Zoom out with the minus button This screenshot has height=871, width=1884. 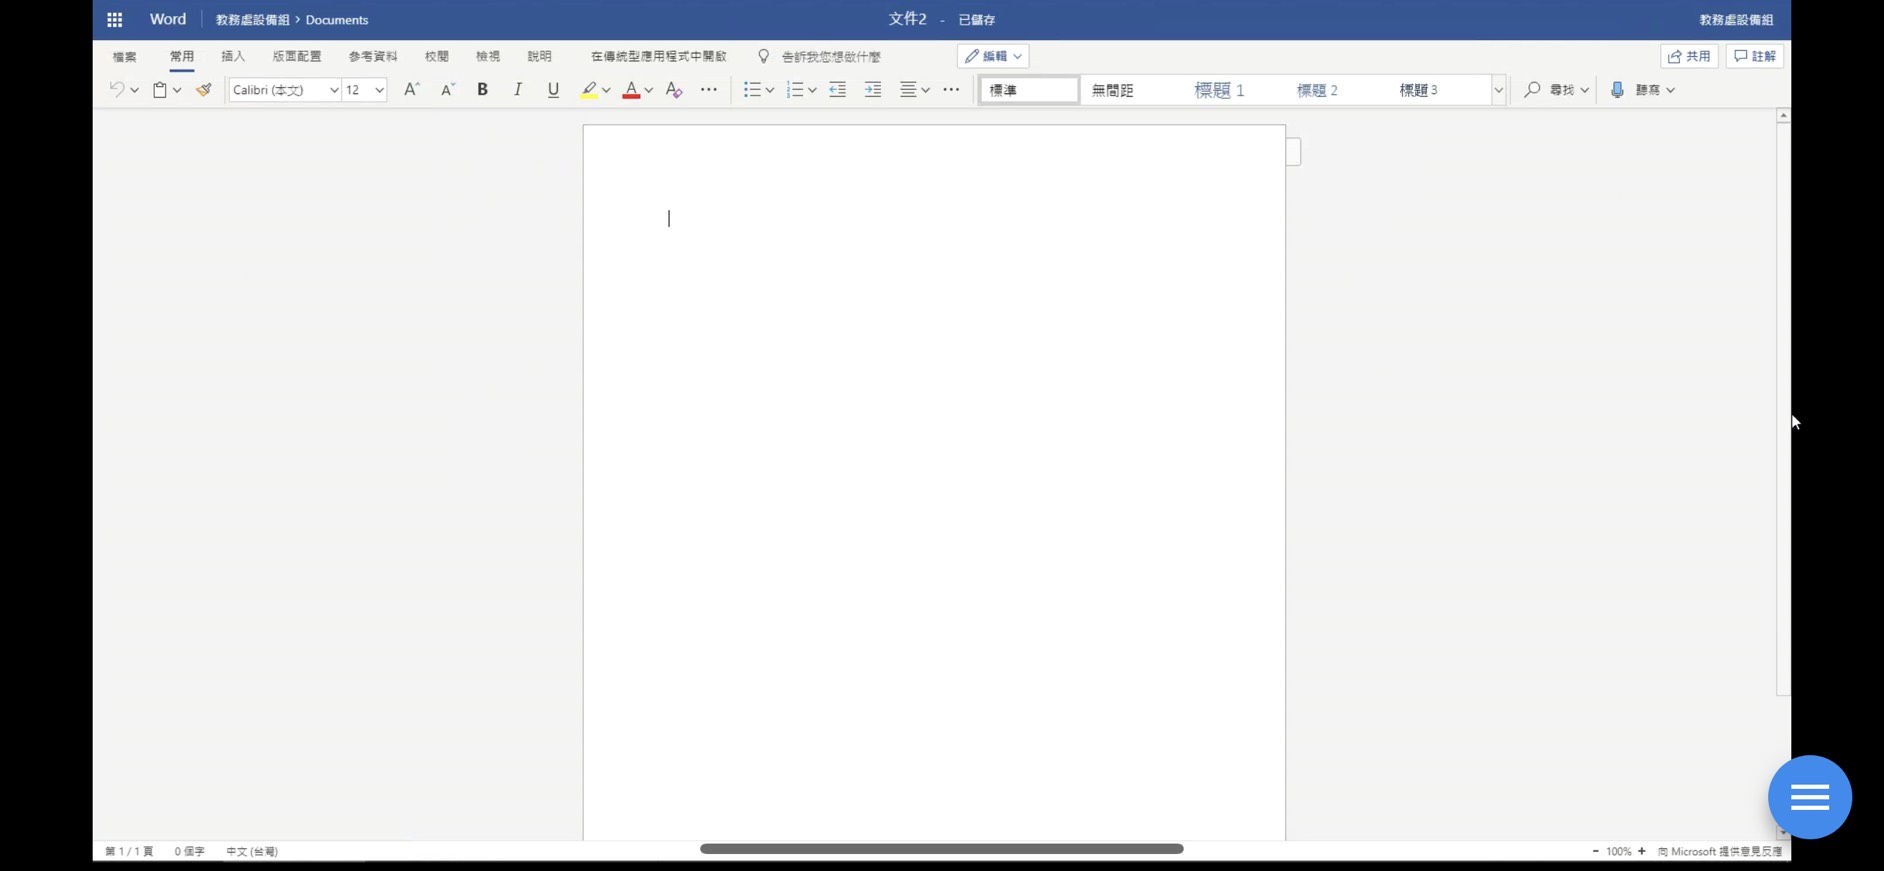tap(1595, 851)
